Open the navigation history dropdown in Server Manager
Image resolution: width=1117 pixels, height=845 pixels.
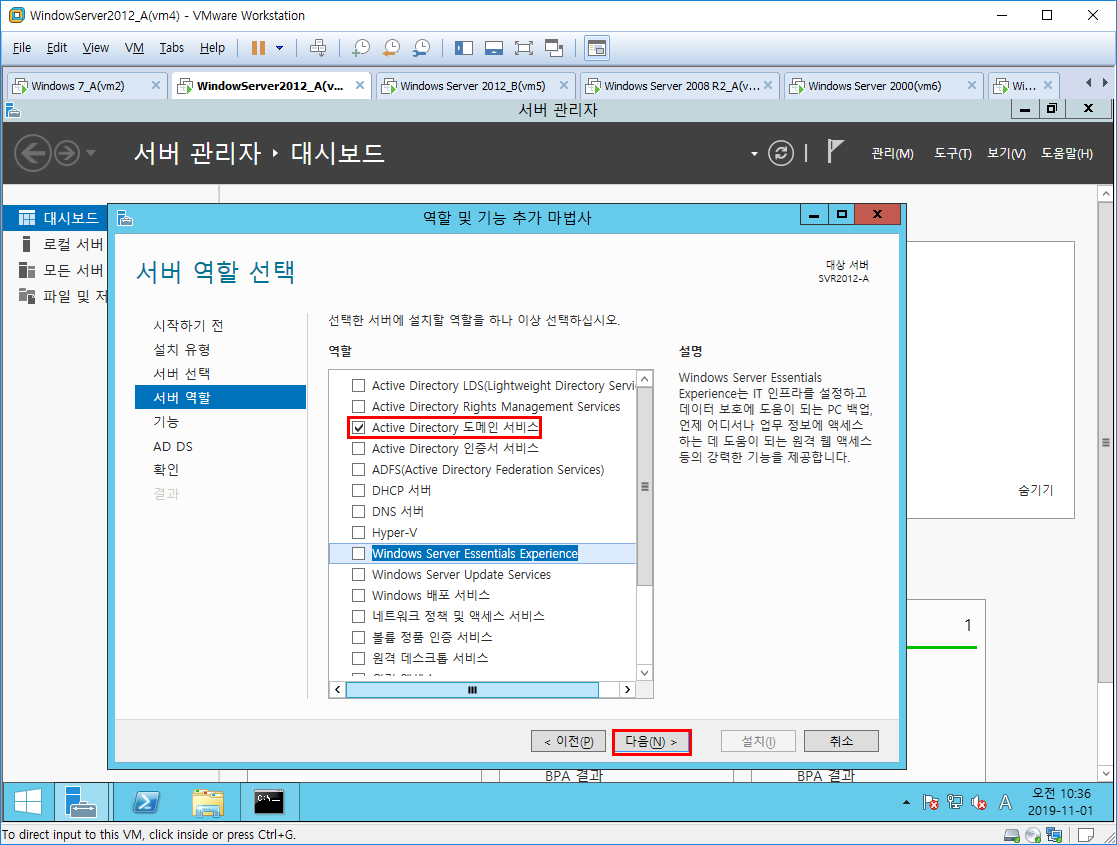90,153
